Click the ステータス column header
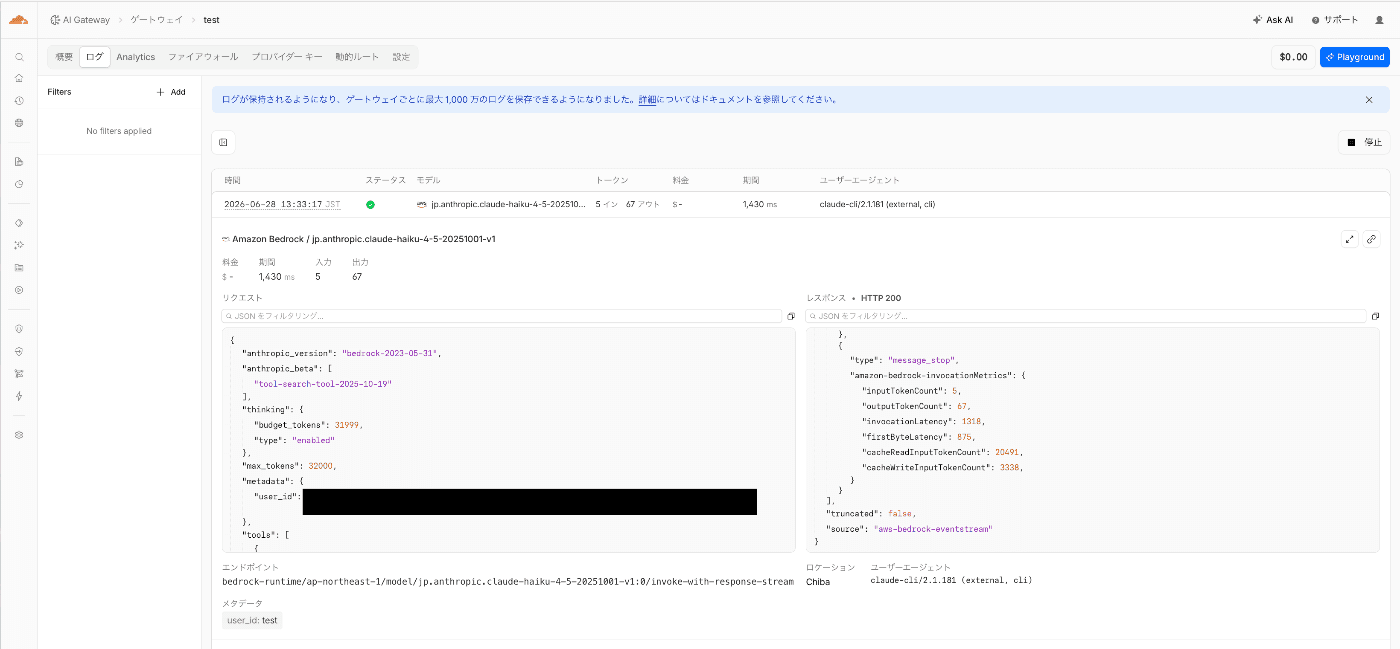 coord(385,180)
